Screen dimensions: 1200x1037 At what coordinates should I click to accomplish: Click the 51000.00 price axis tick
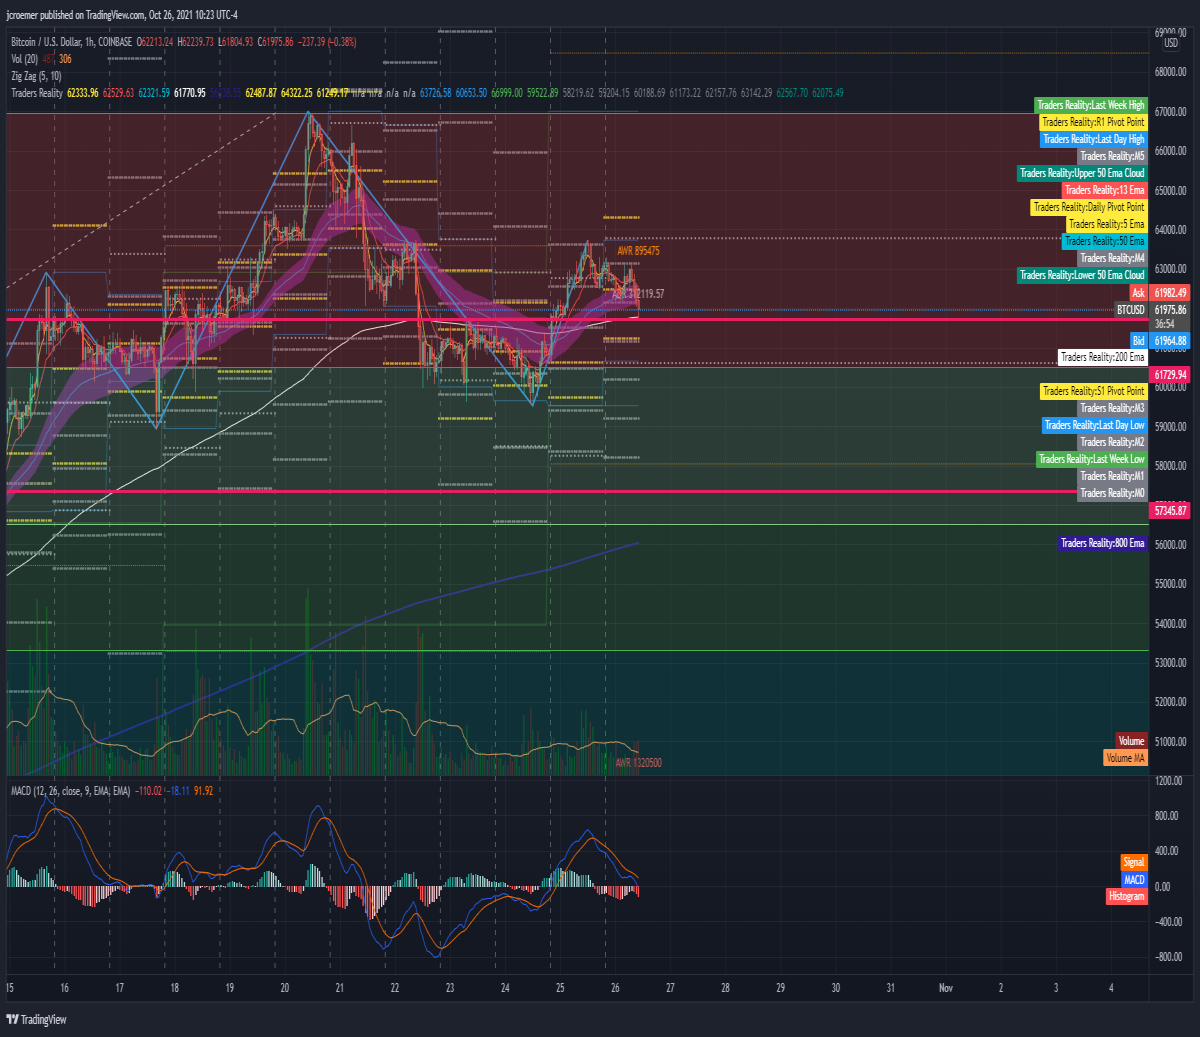click(1170, 742)
